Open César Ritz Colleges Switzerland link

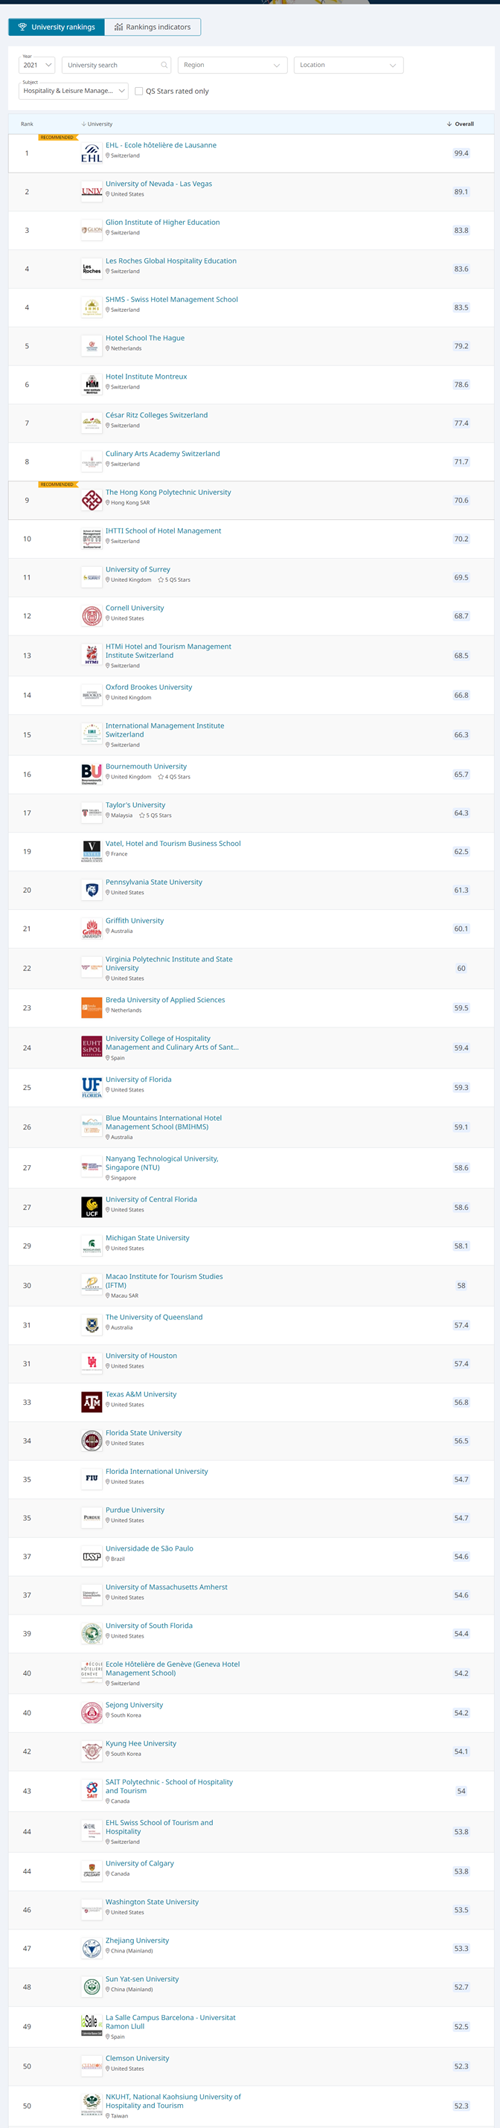tap(157, 415)
